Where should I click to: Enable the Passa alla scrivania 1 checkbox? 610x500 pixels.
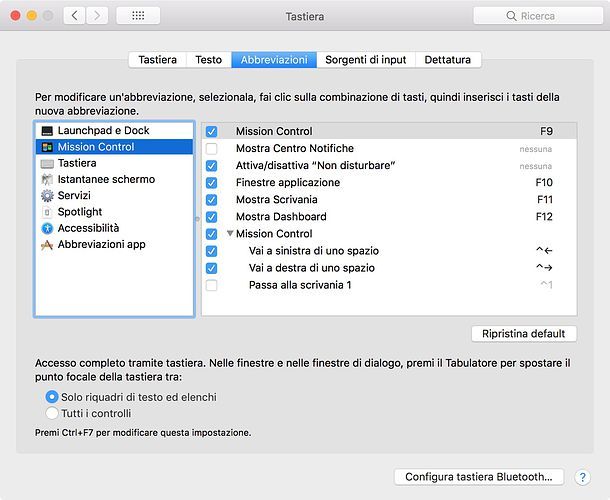212,285
